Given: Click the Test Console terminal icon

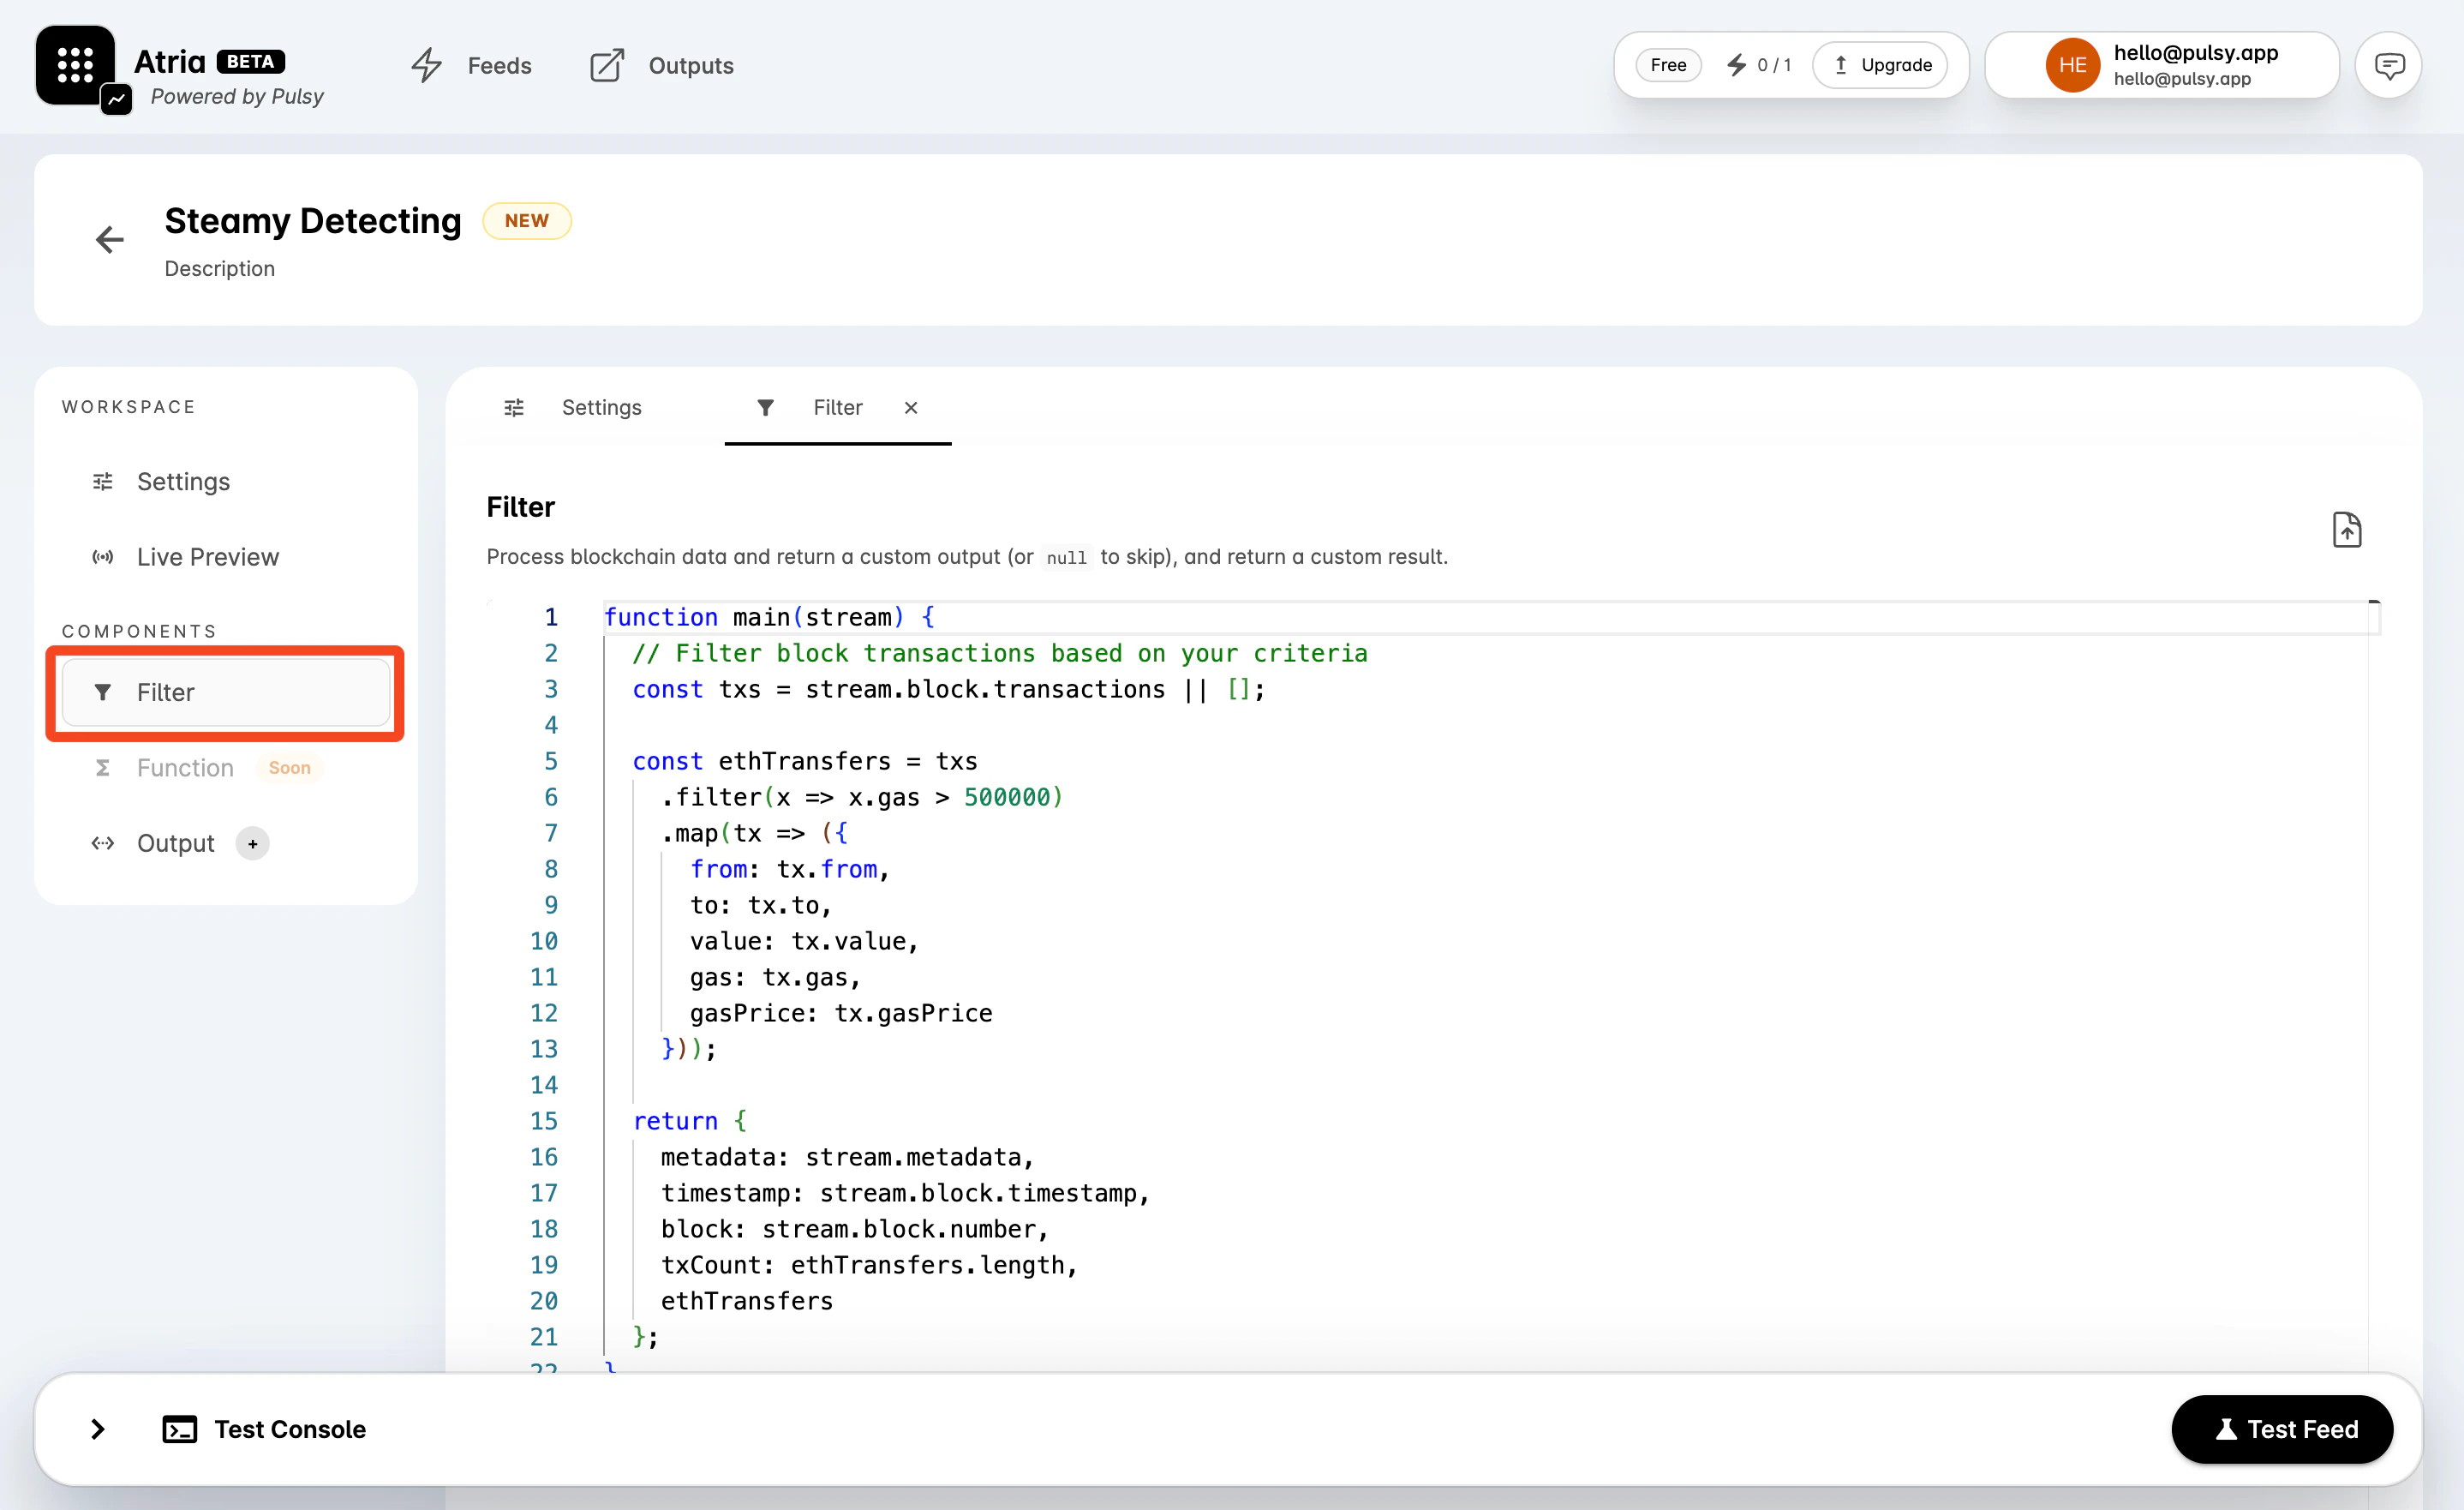Looking at the screenshot, I should coord(180,1430).
